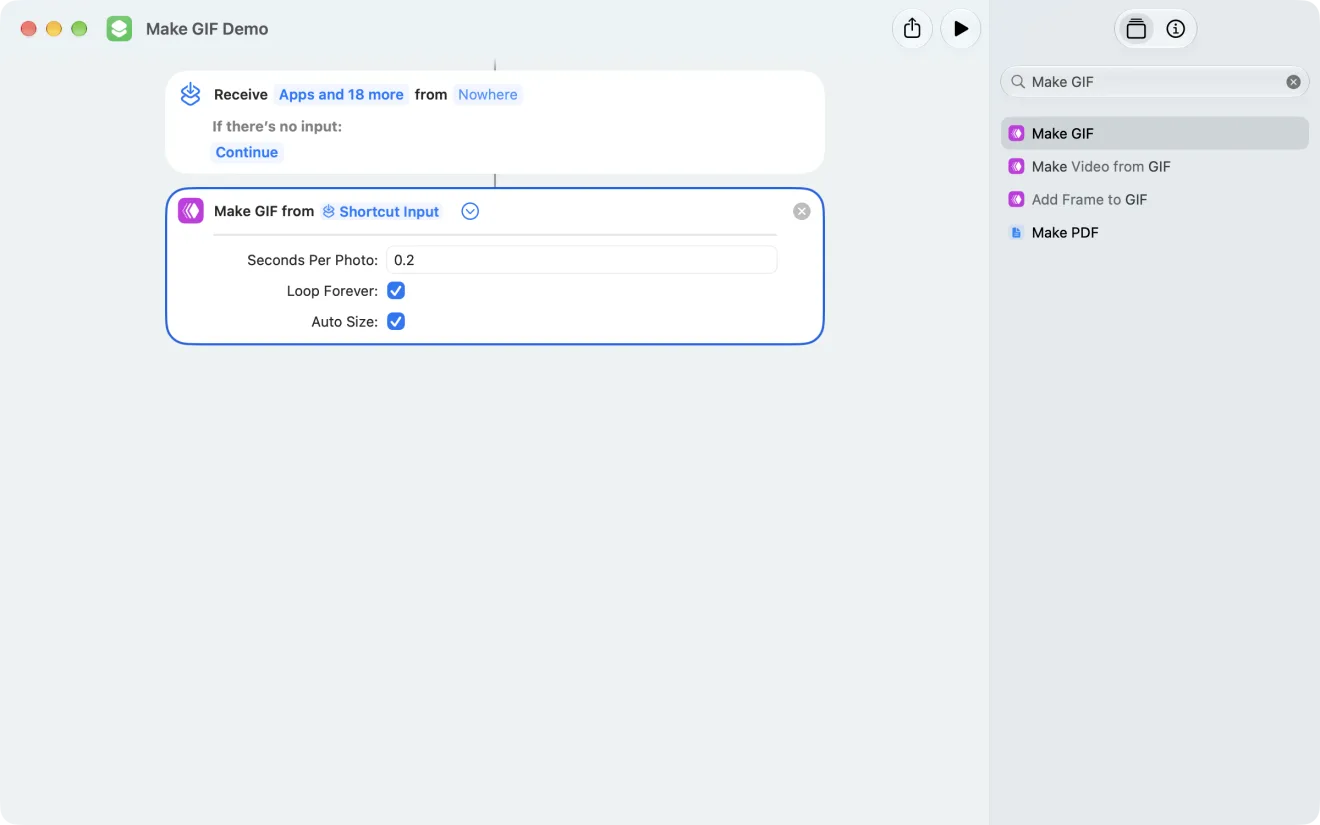Click in the Make GIF search field
1320x825 pixels.
coord(1155,82)
